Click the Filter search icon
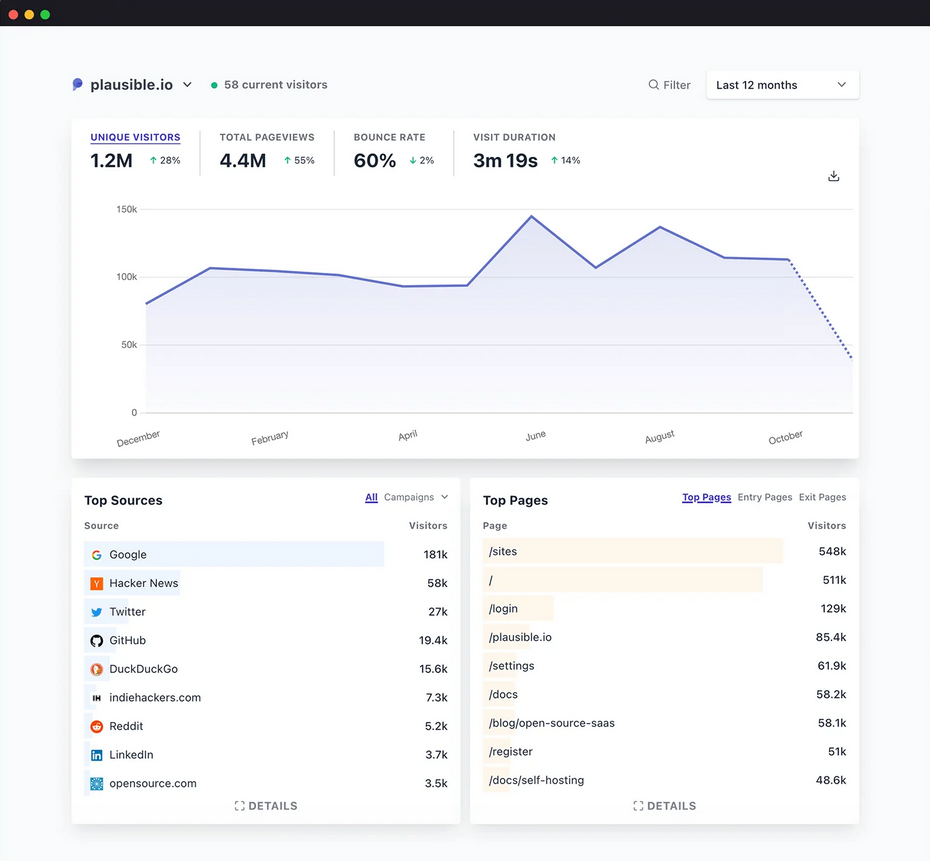This screenshot has width=930, height=861. pos(654,85)
